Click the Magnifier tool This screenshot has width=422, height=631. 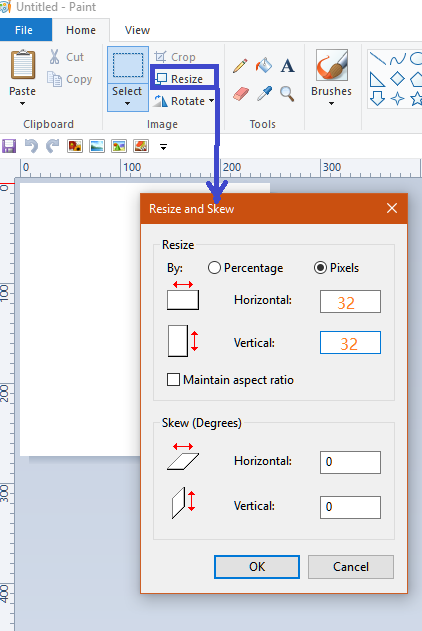pos(287,94)
